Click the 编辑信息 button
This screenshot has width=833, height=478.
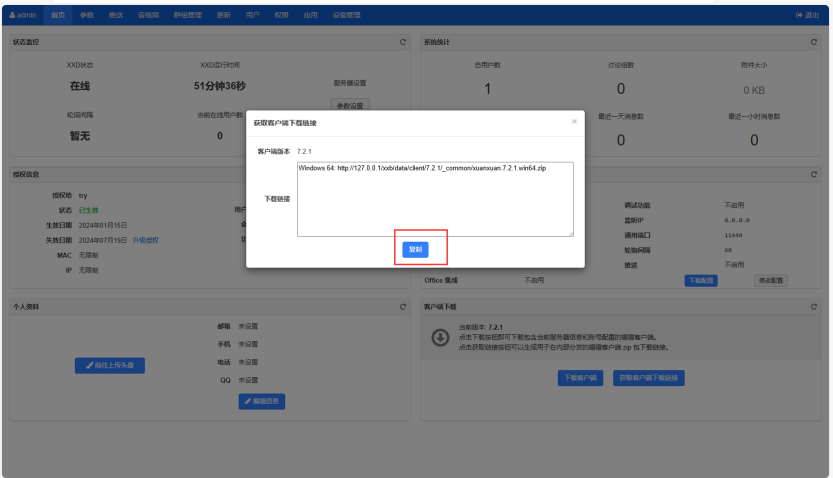(x=262, y=401)
